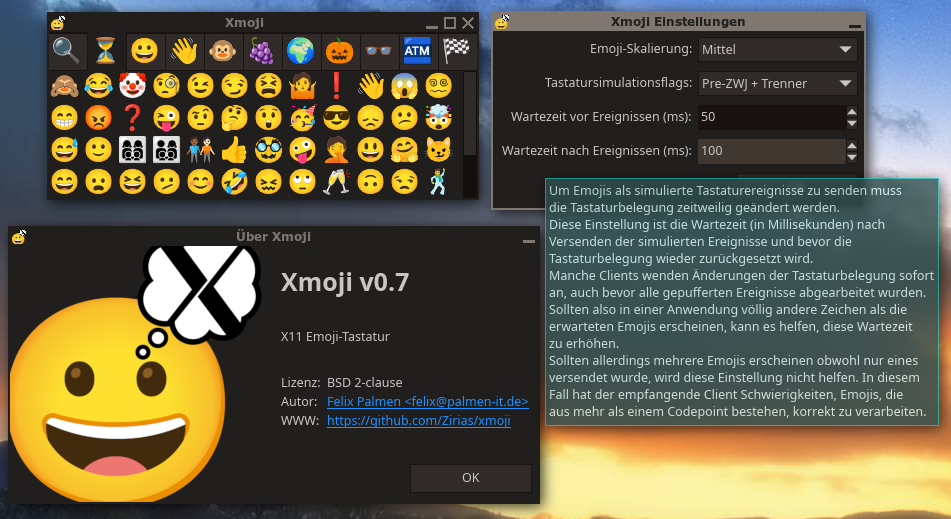Pick the angry red face emoji
The height and width of the screenshot is (519, 951).
point(98,118)
